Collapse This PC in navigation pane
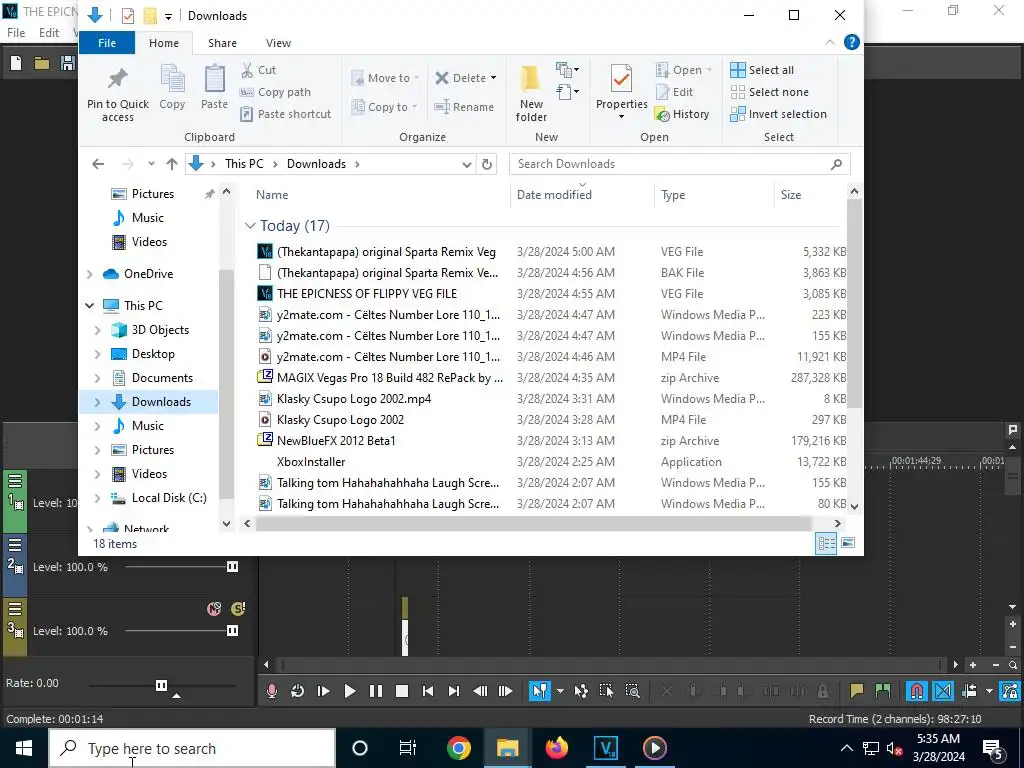 pyautogui.click(x=89, y=306)
